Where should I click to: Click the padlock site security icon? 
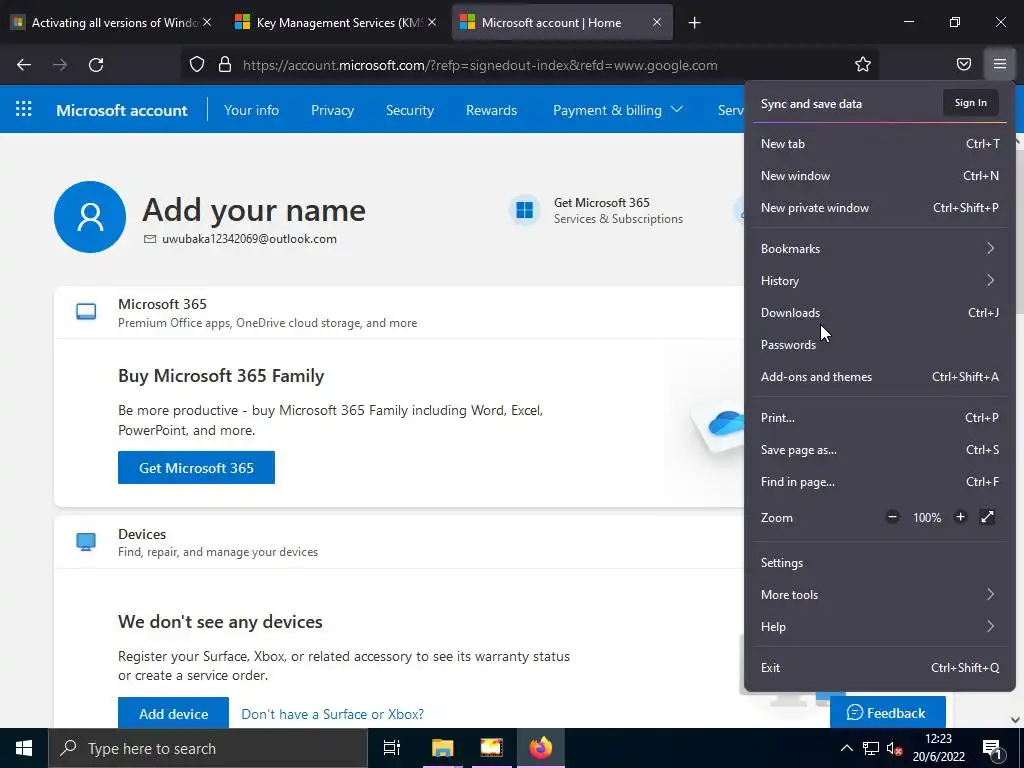pyautogui.click(x=225, y=65)
